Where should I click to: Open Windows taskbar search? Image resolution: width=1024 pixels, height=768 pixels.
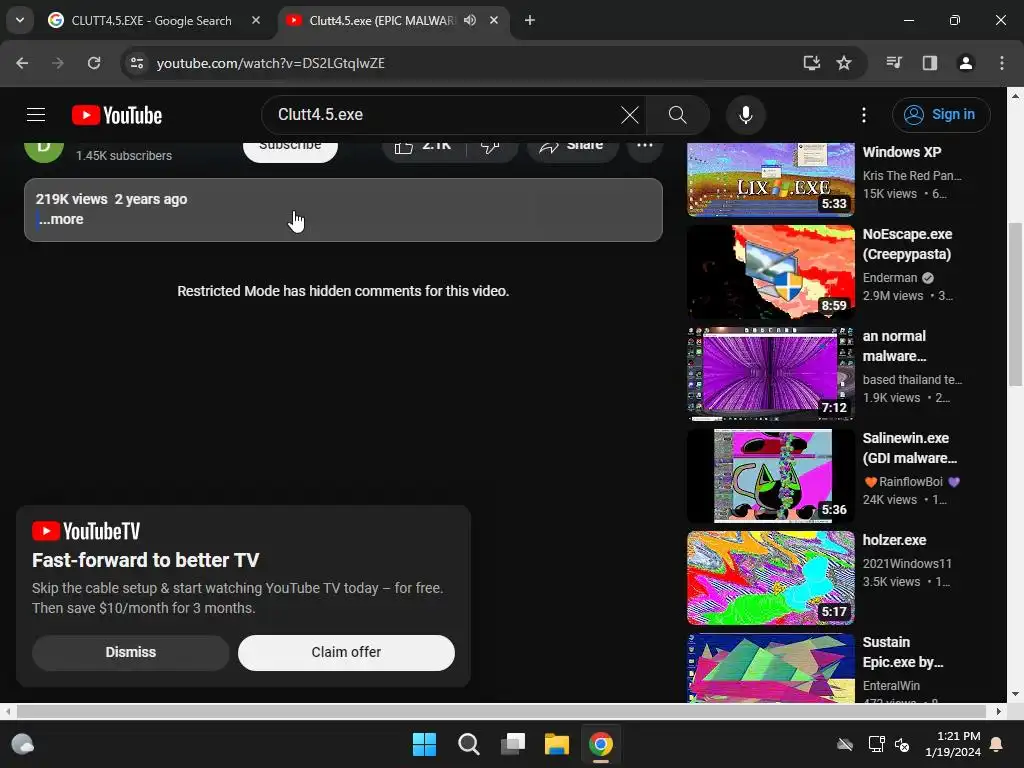(x=469, y=744)
